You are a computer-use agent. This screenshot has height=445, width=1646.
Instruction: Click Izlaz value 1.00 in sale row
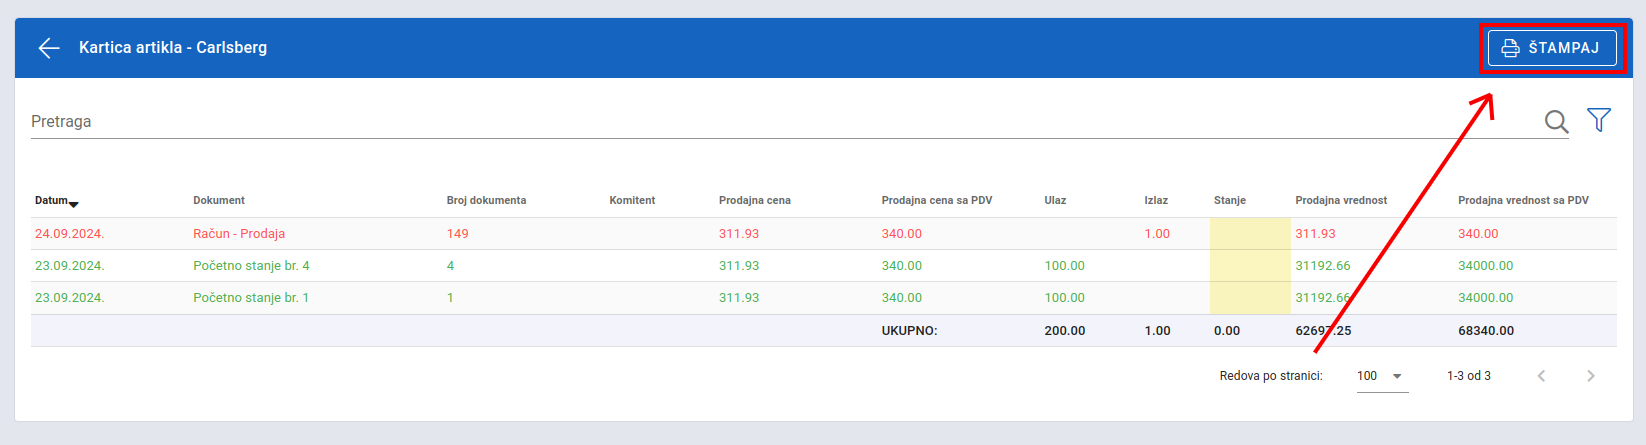coord(1157,234)
